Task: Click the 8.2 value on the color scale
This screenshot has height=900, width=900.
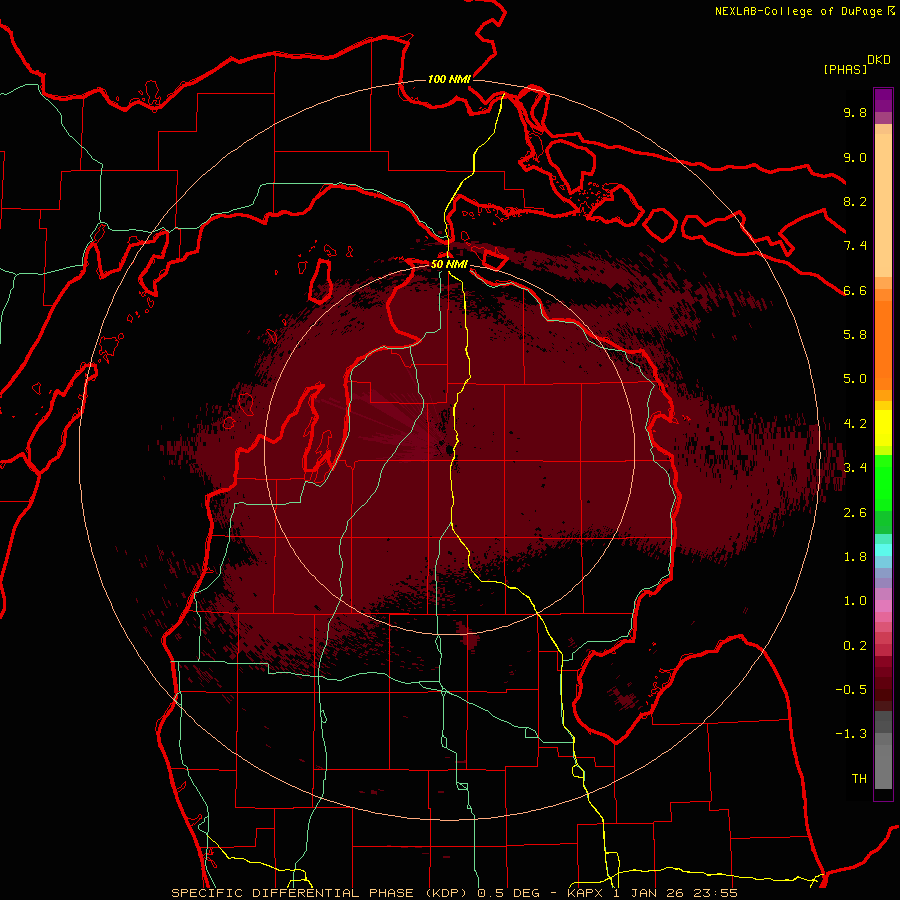Action: coord(855,201)
